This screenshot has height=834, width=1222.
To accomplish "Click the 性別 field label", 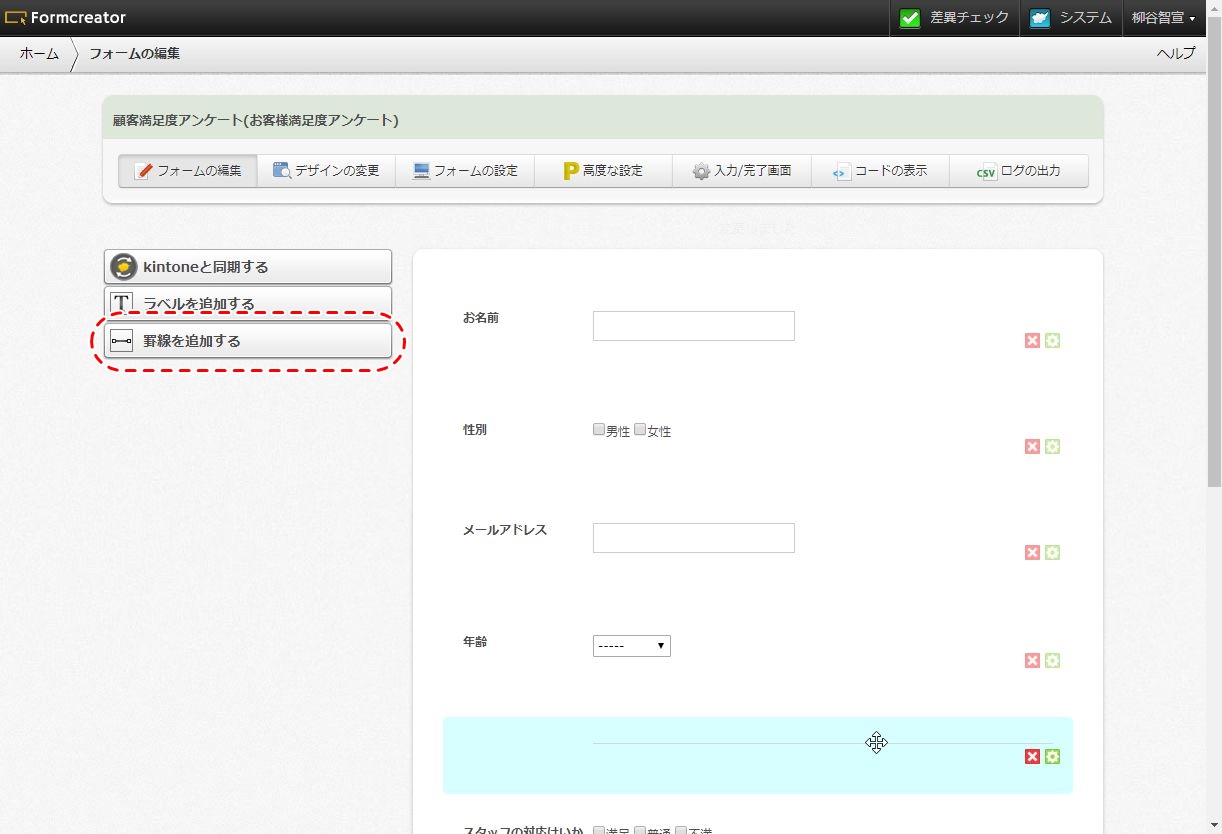I will coord(474,430).
